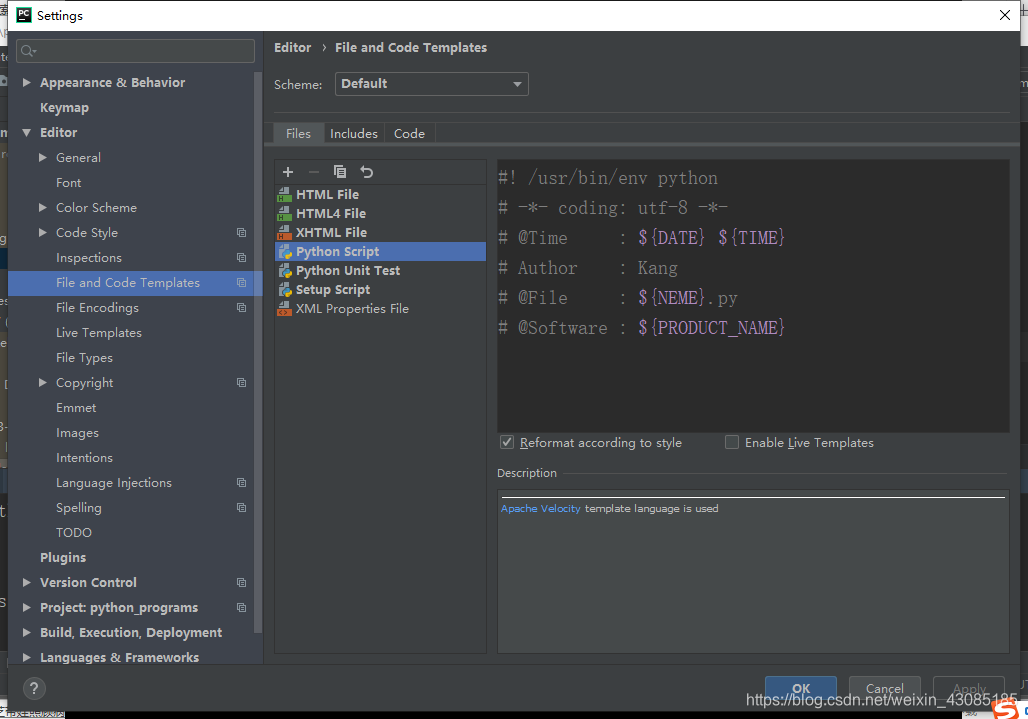Click inside the template code editor
1028x719 pixels.
753,295
